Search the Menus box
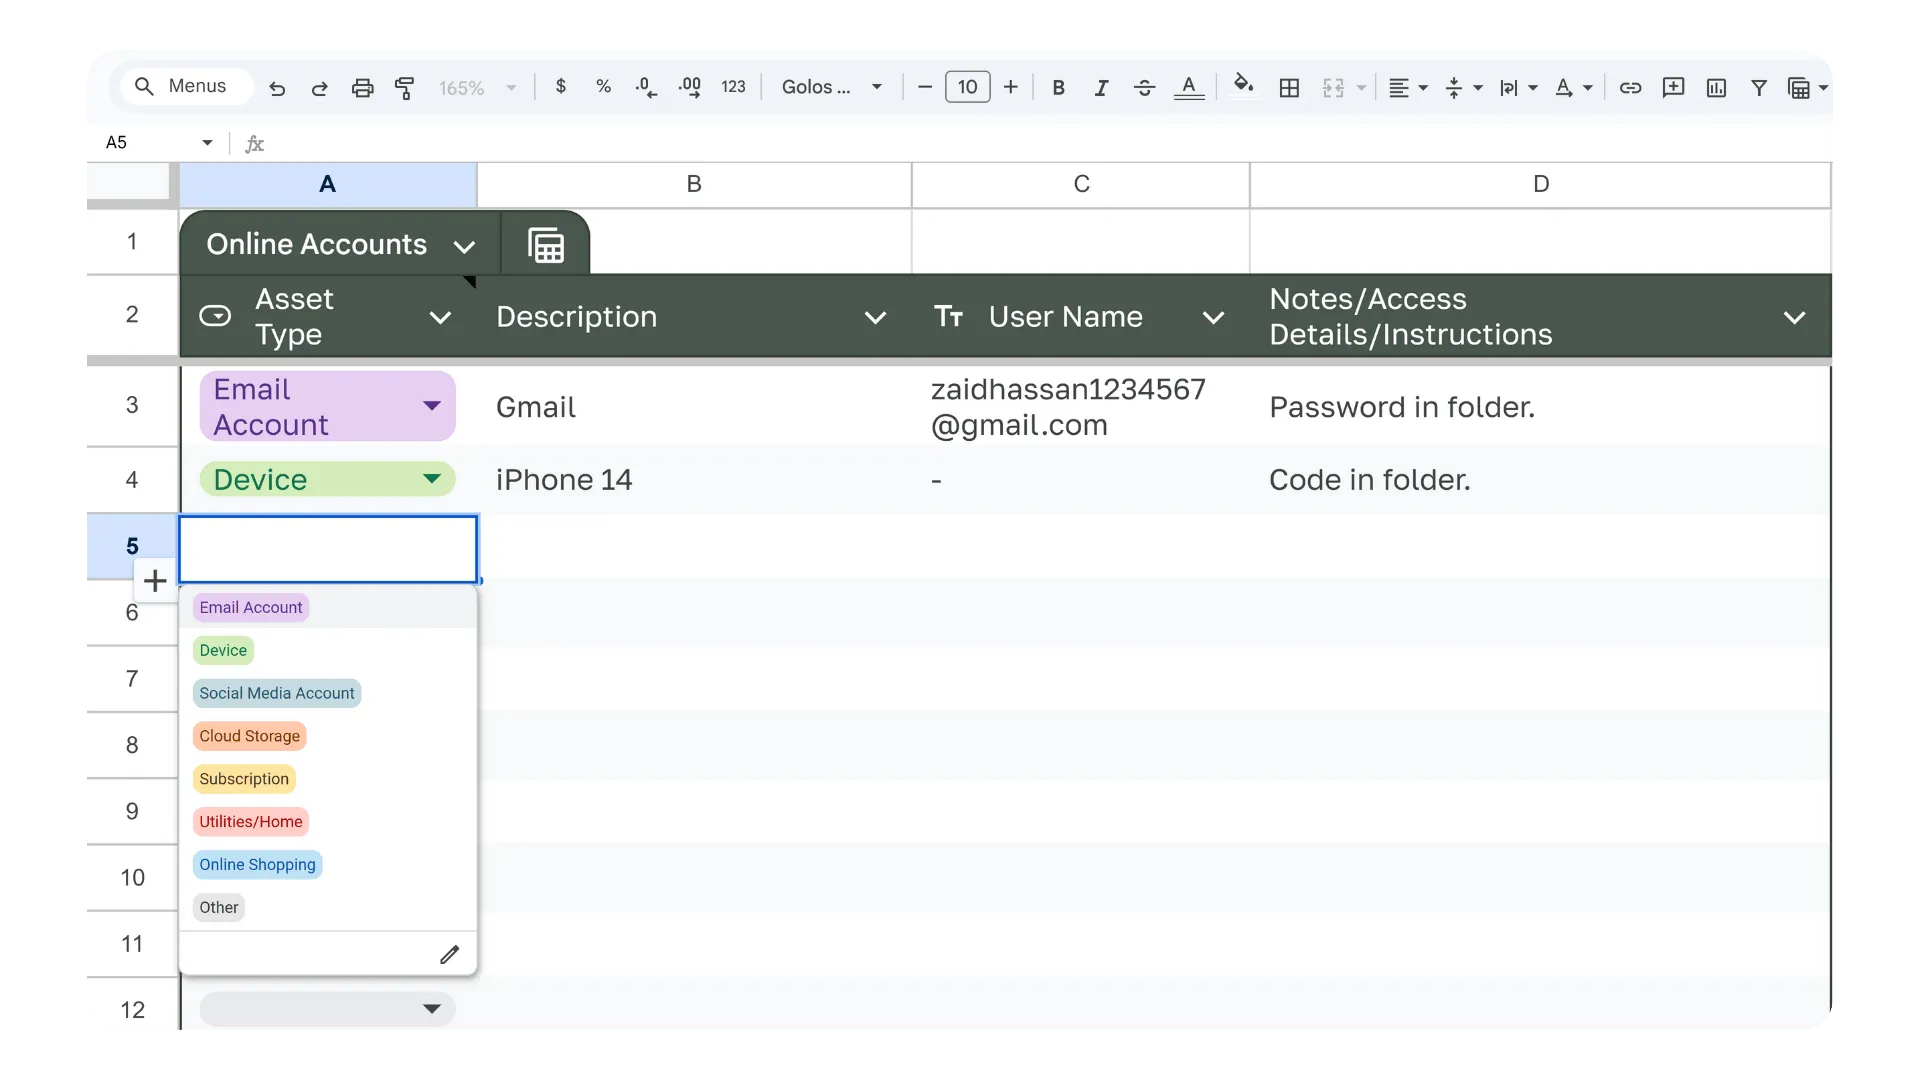This screenshot has width=1920, height=1080. (x=187, y=86)
